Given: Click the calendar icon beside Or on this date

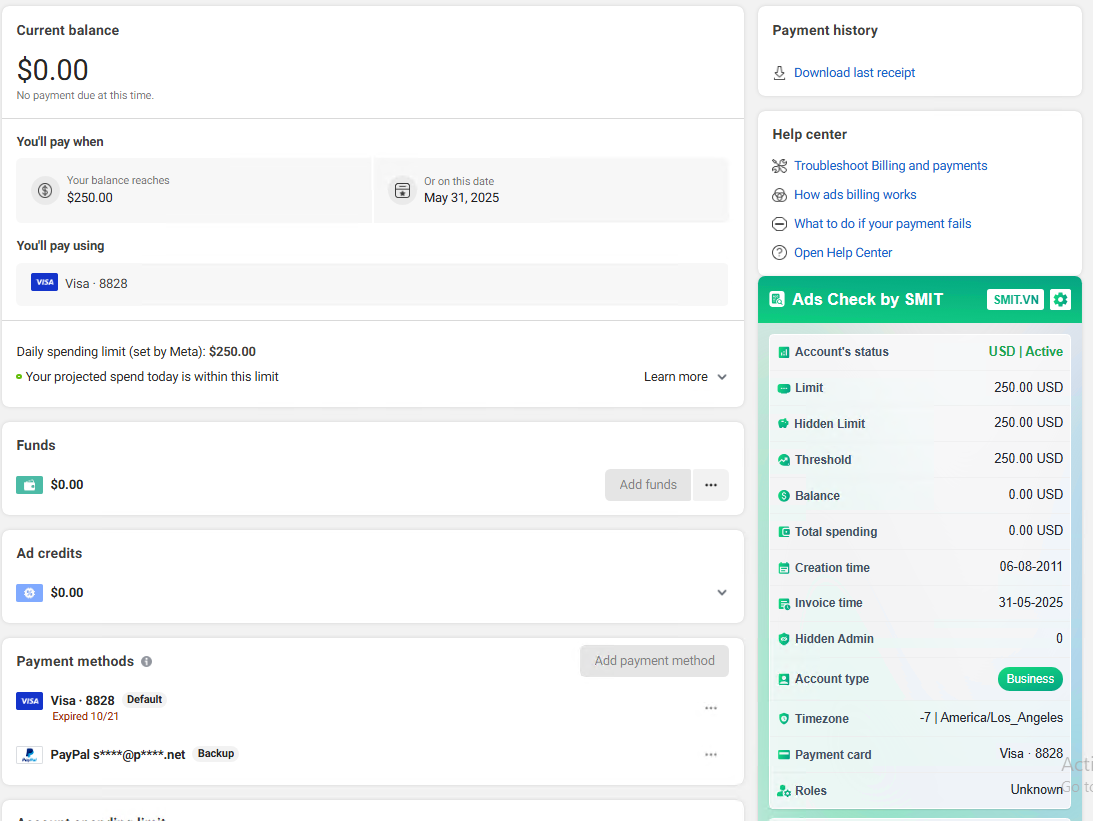Looking at the screenshot, I should tap(402, 190).
